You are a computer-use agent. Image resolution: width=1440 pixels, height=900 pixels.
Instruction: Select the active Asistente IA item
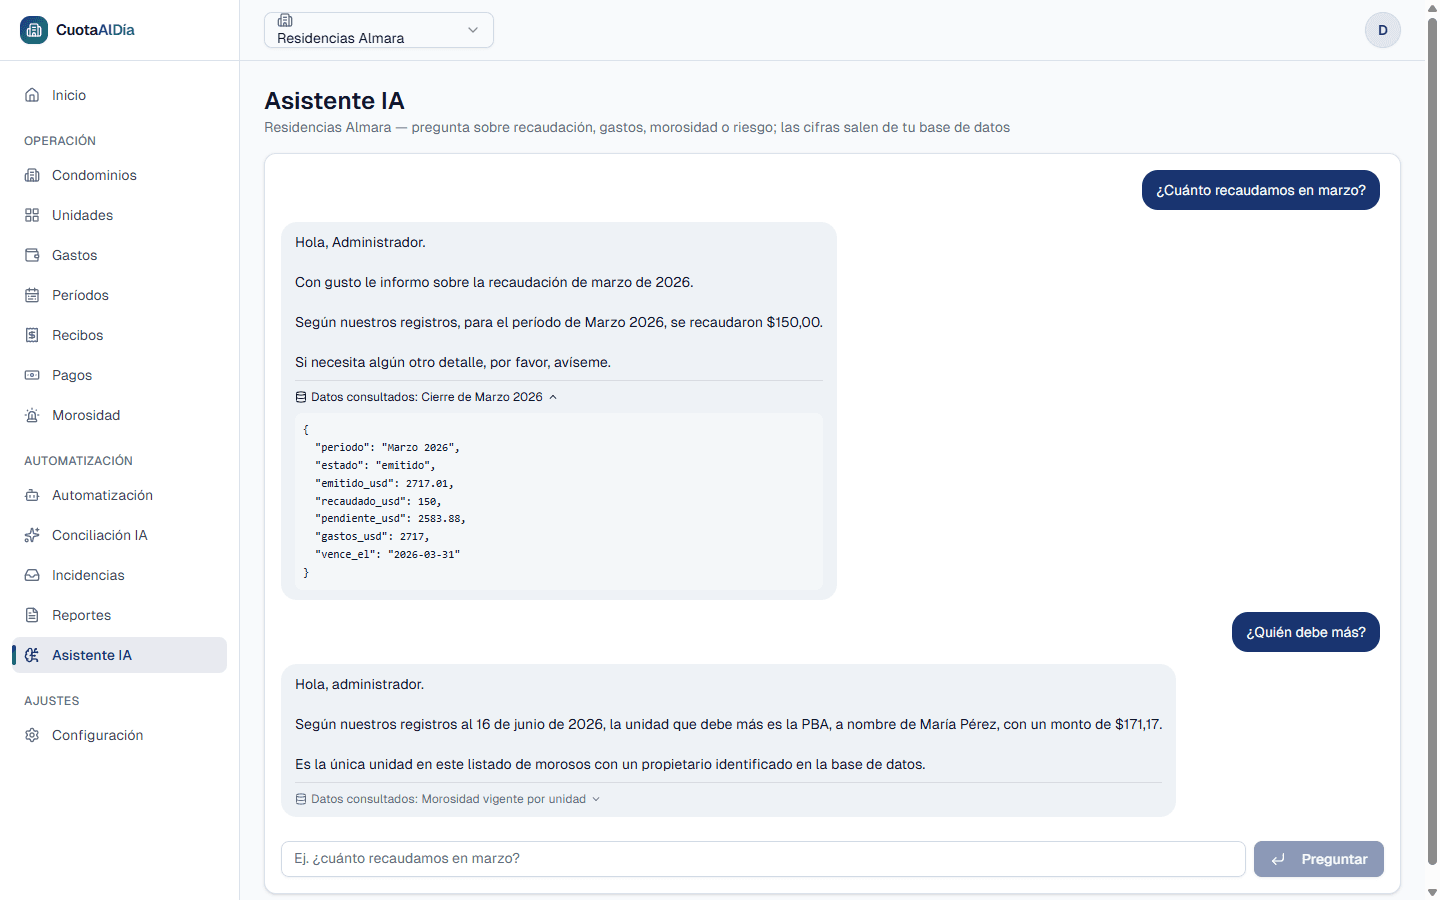(119, 655)
